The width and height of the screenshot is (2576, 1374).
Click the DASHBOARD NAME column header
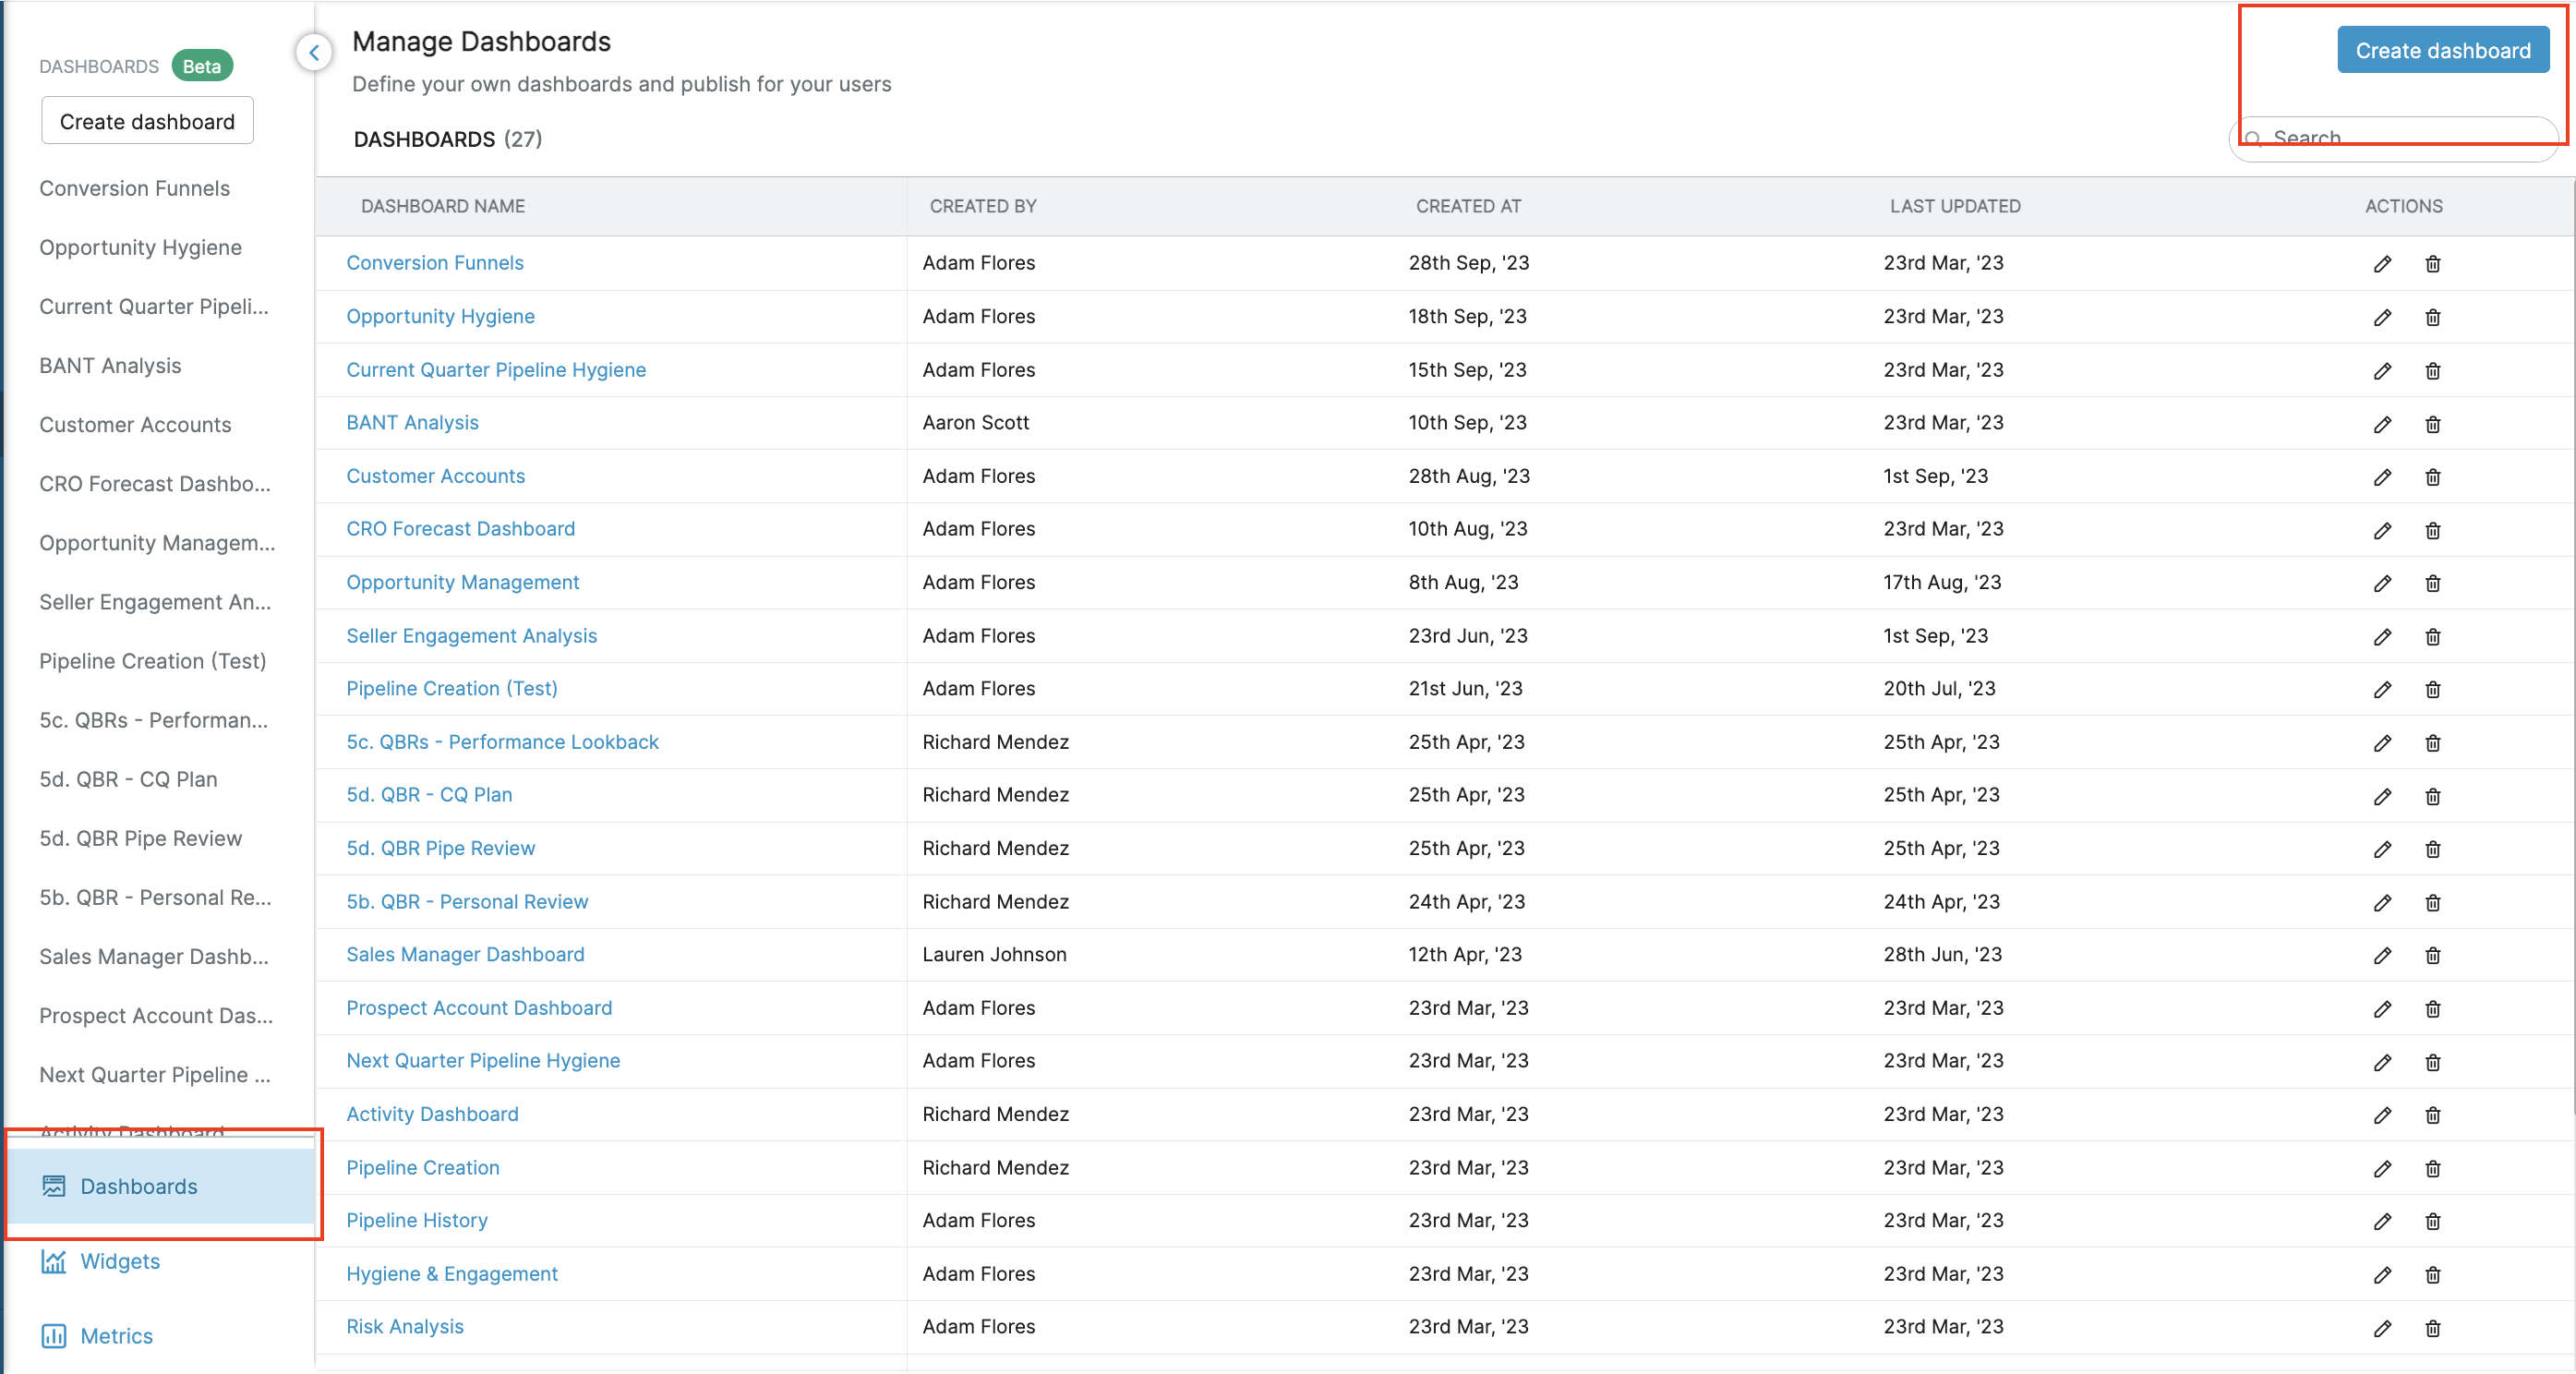pos(443,206)
